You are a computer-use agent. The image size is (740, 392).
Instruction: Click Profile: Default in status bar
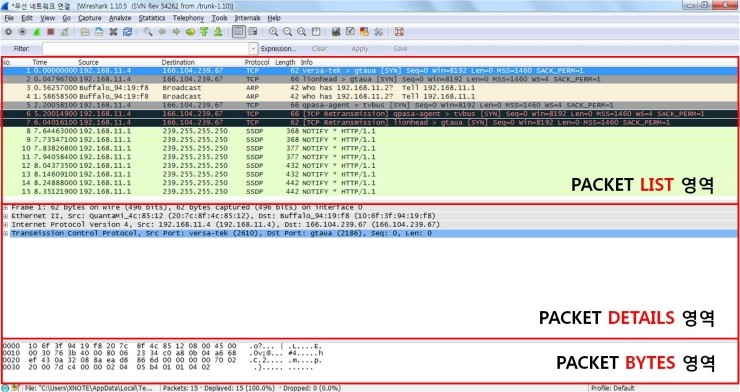613,388
